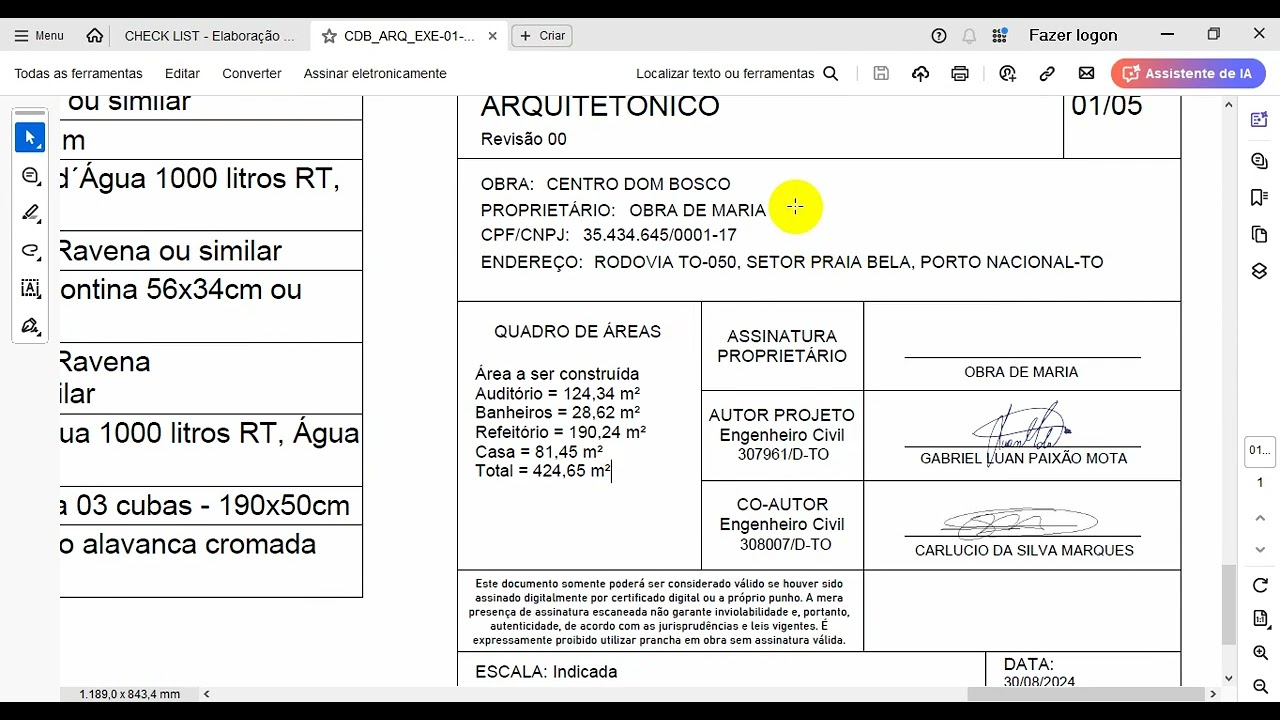Click the name 'CARLUCIO DA SILVA MARQUES'
This screenshot has height=720, width=1280.
pyautogui.click(x=1024, y=550)
